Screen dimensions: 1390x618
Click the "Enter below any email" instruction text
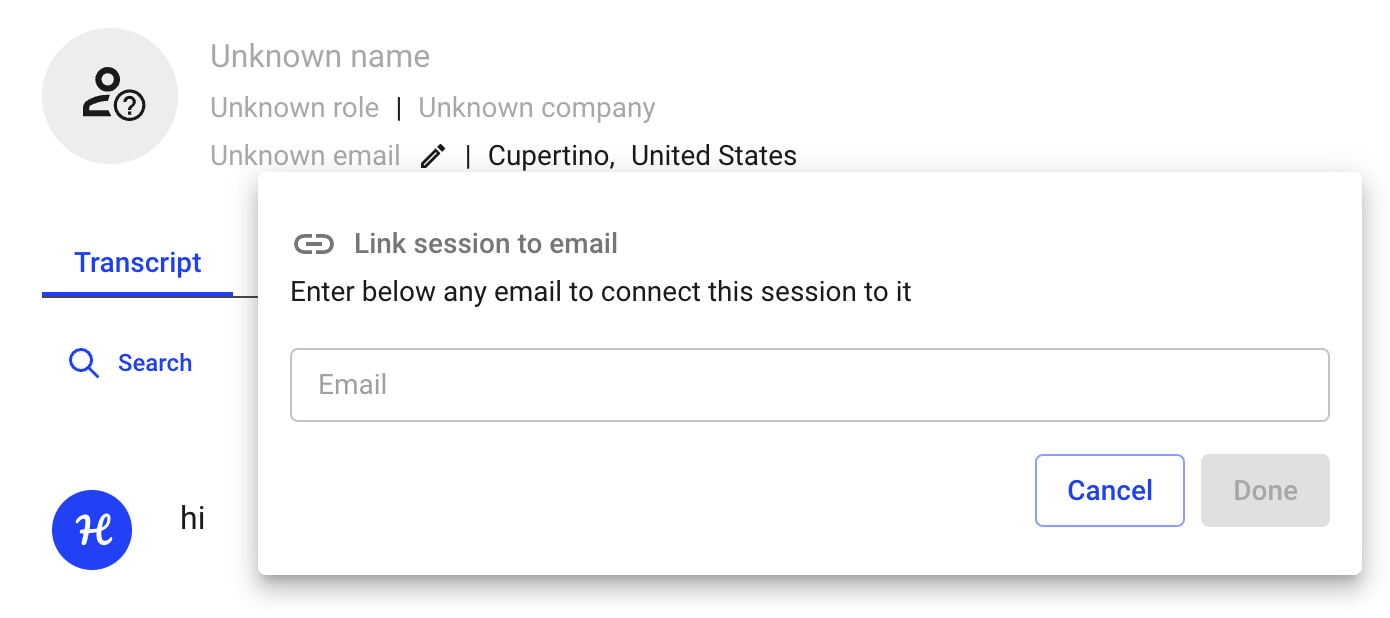pos(601,293)
